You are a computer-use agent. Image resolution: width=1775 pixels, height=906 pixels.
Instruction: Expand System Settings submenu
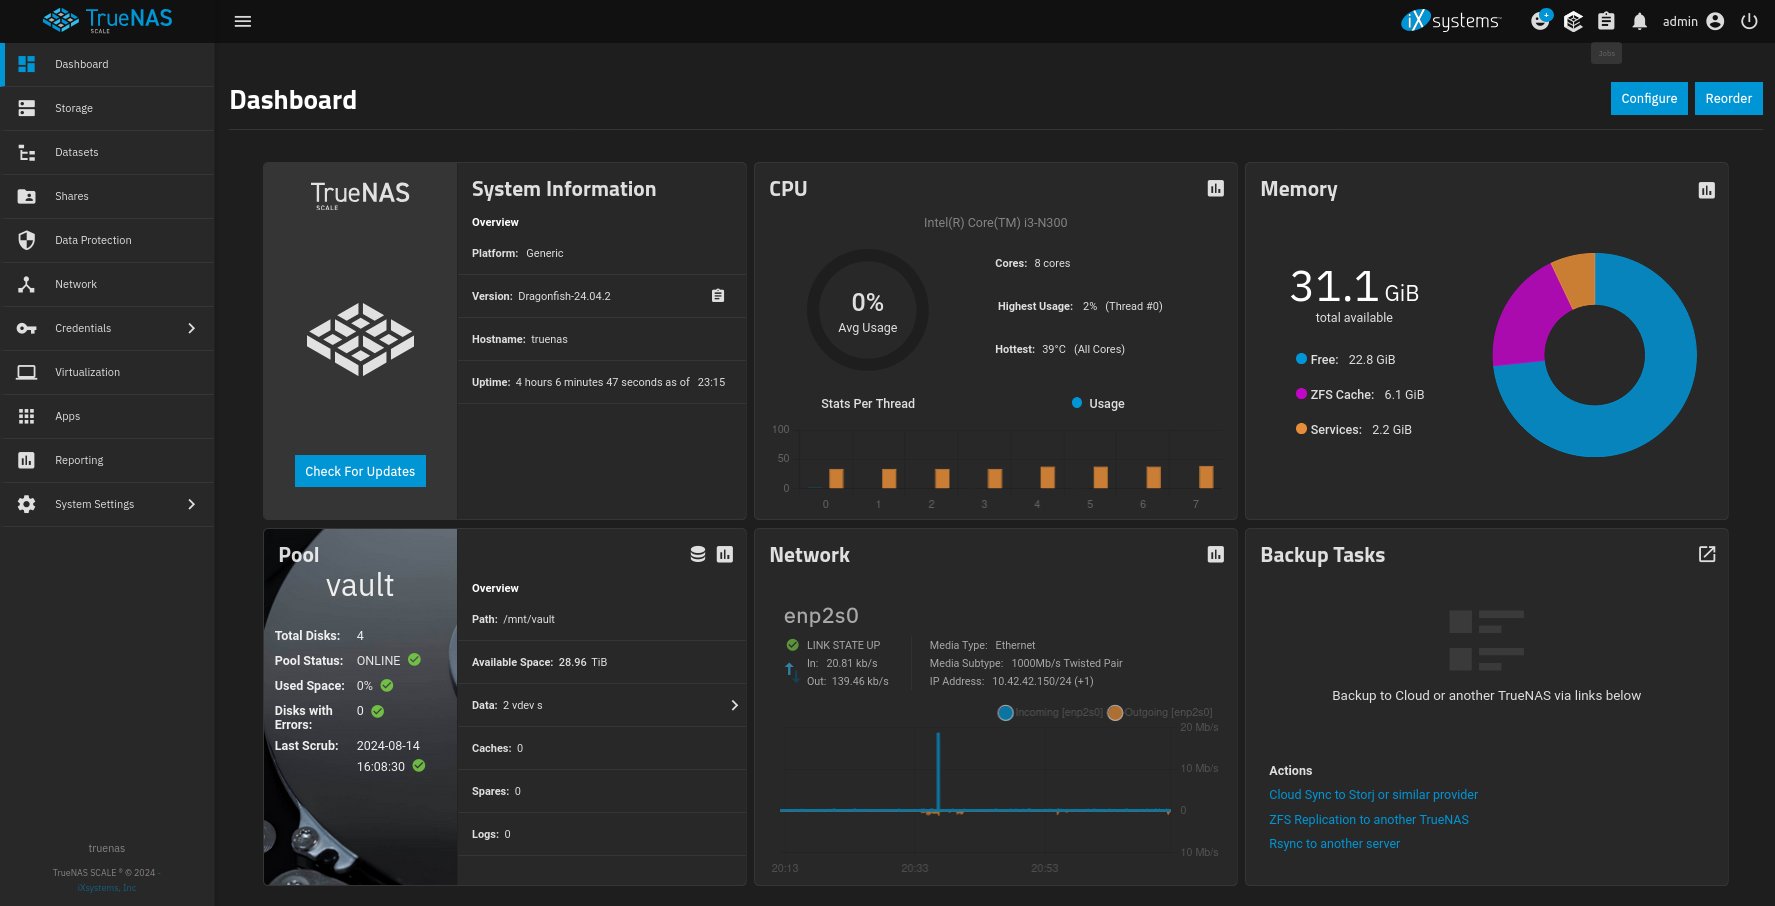(107, 504)
